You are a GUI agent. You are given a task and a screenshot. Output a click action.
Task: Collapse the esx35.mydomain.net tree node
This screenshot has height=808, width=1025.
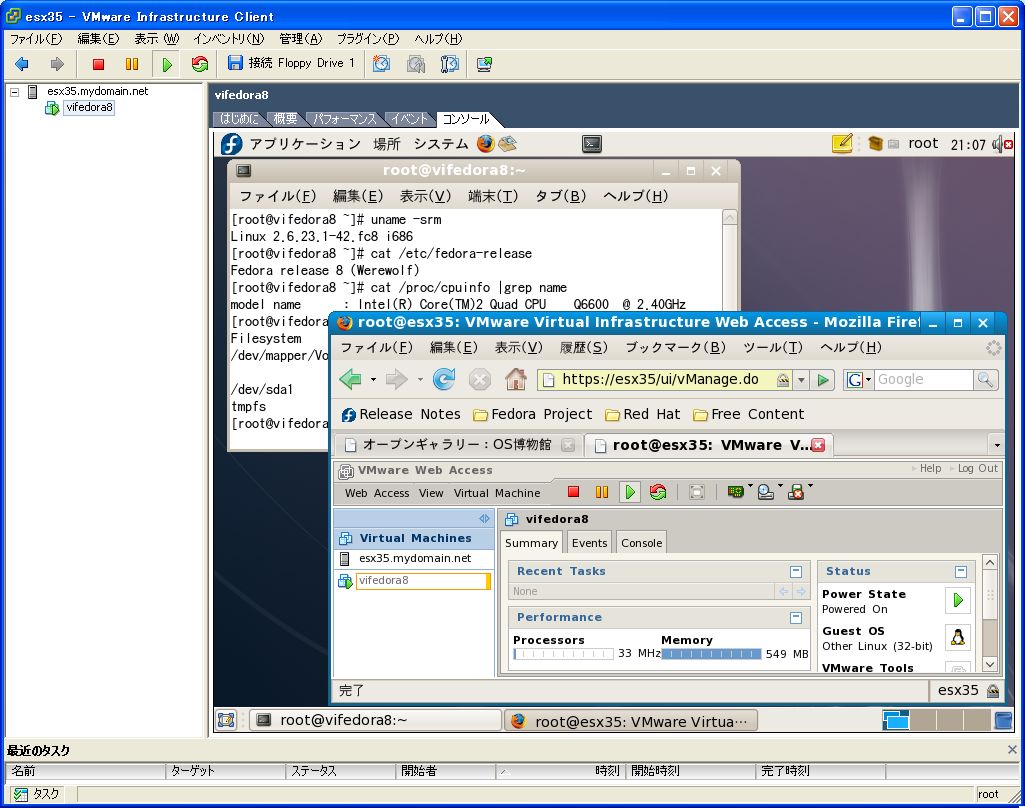[x=14, y=92]
